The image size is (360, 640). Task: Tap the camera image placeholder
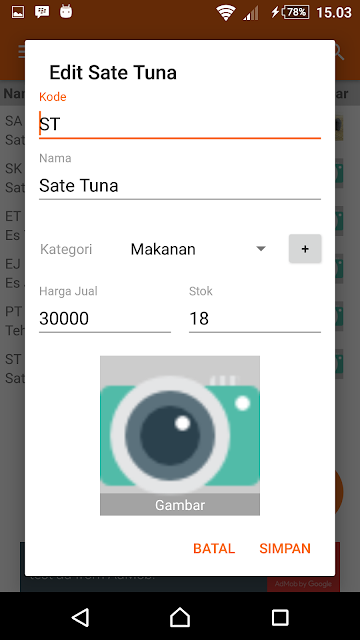[180, 435]
